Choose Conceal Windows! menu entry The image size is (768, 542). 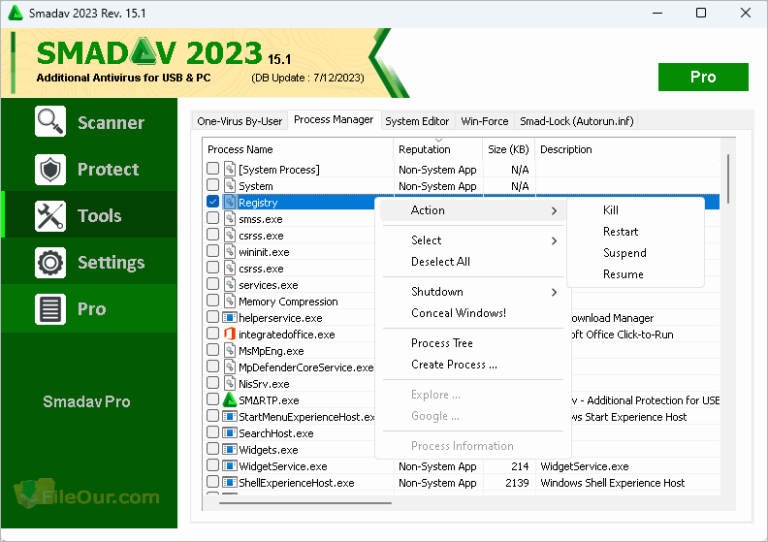[x=458, y=313]
